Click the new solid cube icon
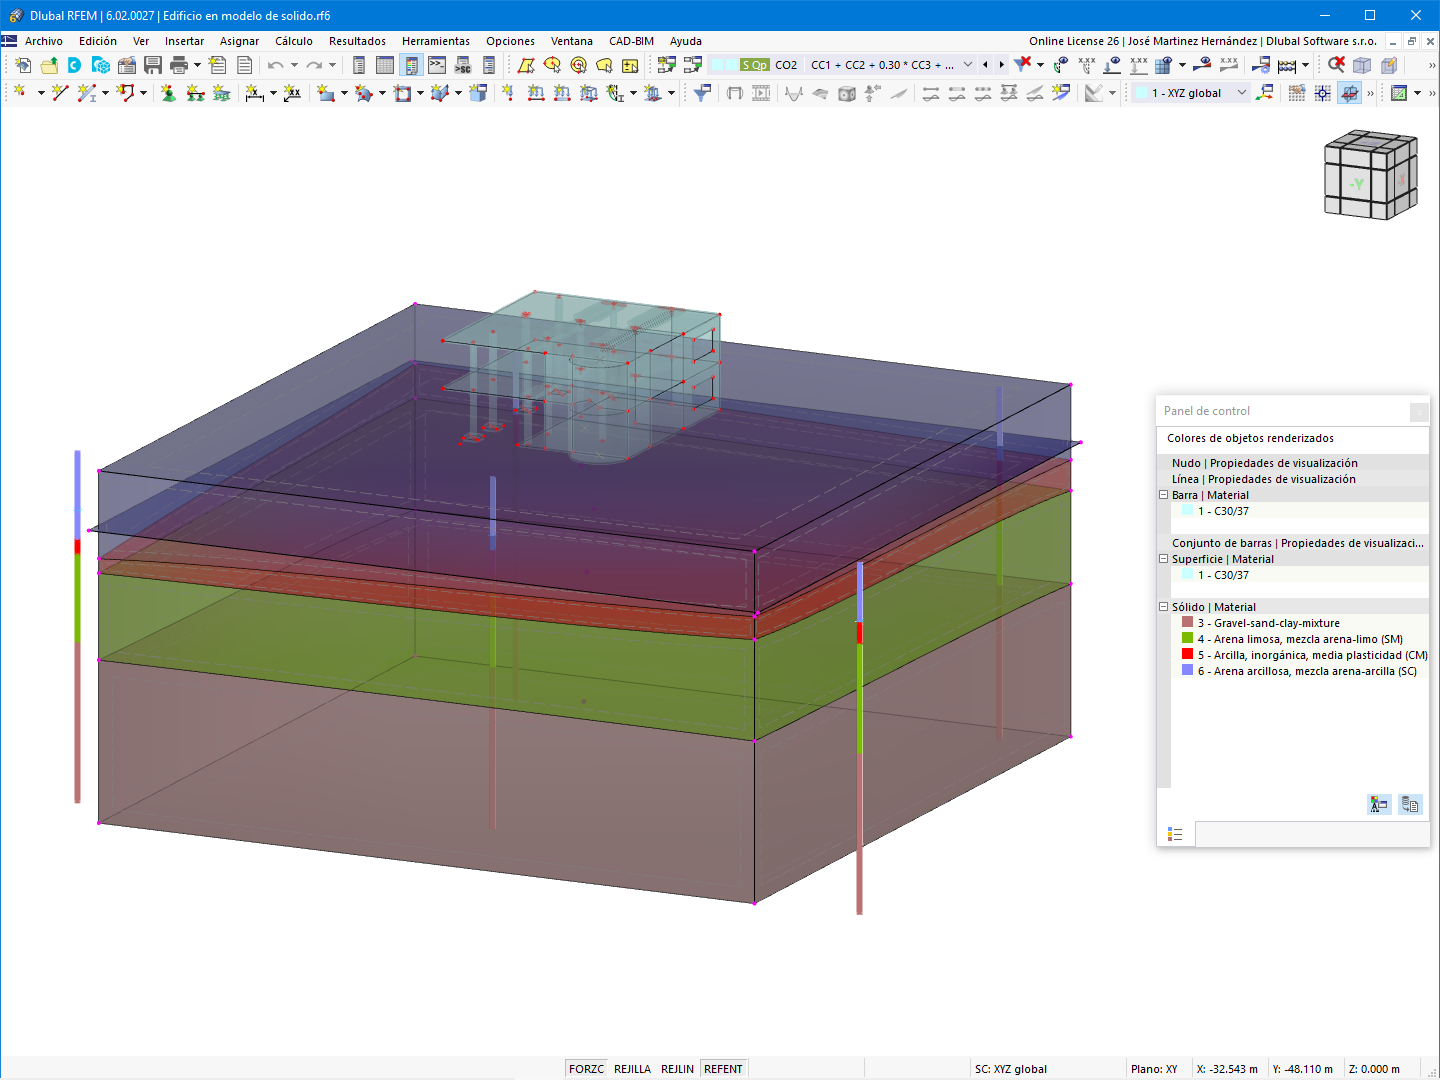This screenshot has height=1080, width=1440. (478, 93)
